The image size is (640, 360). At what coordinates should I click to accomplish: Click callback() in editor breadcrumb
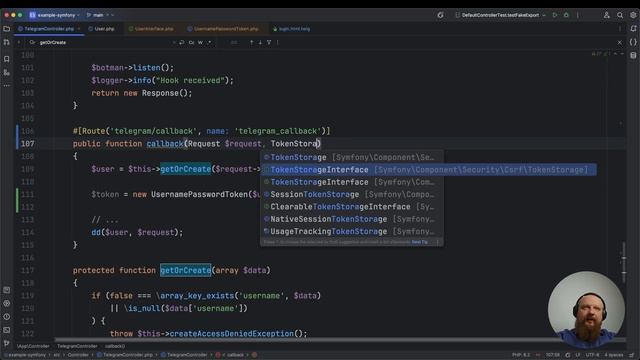115,346
